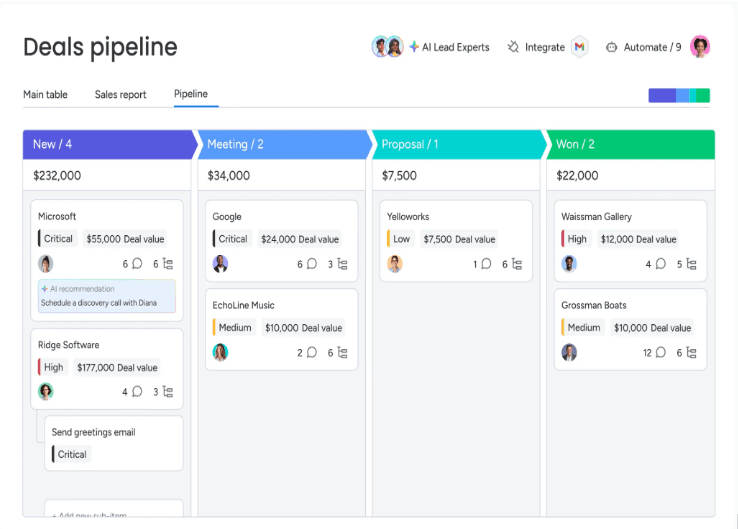Open comments icon on Microsoft card

pyautogui.click(x=137, y=264)
